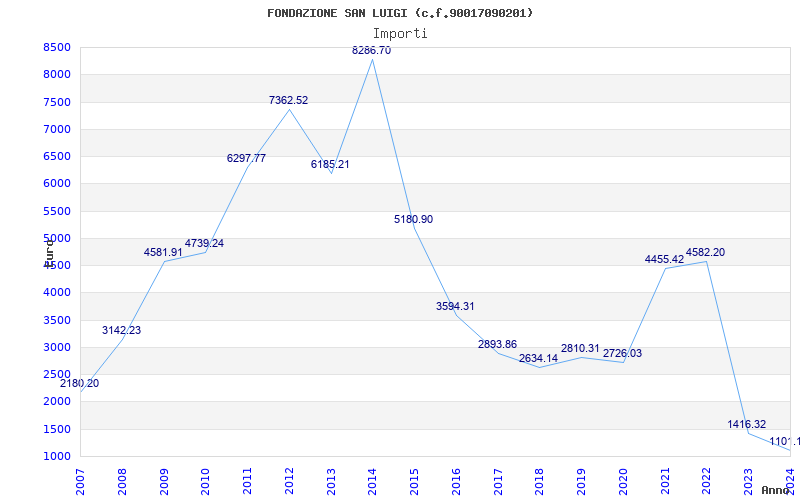Screen dimensions: 800x500
Task: Select the 4455.42 data label
Action: click(664, 259)
